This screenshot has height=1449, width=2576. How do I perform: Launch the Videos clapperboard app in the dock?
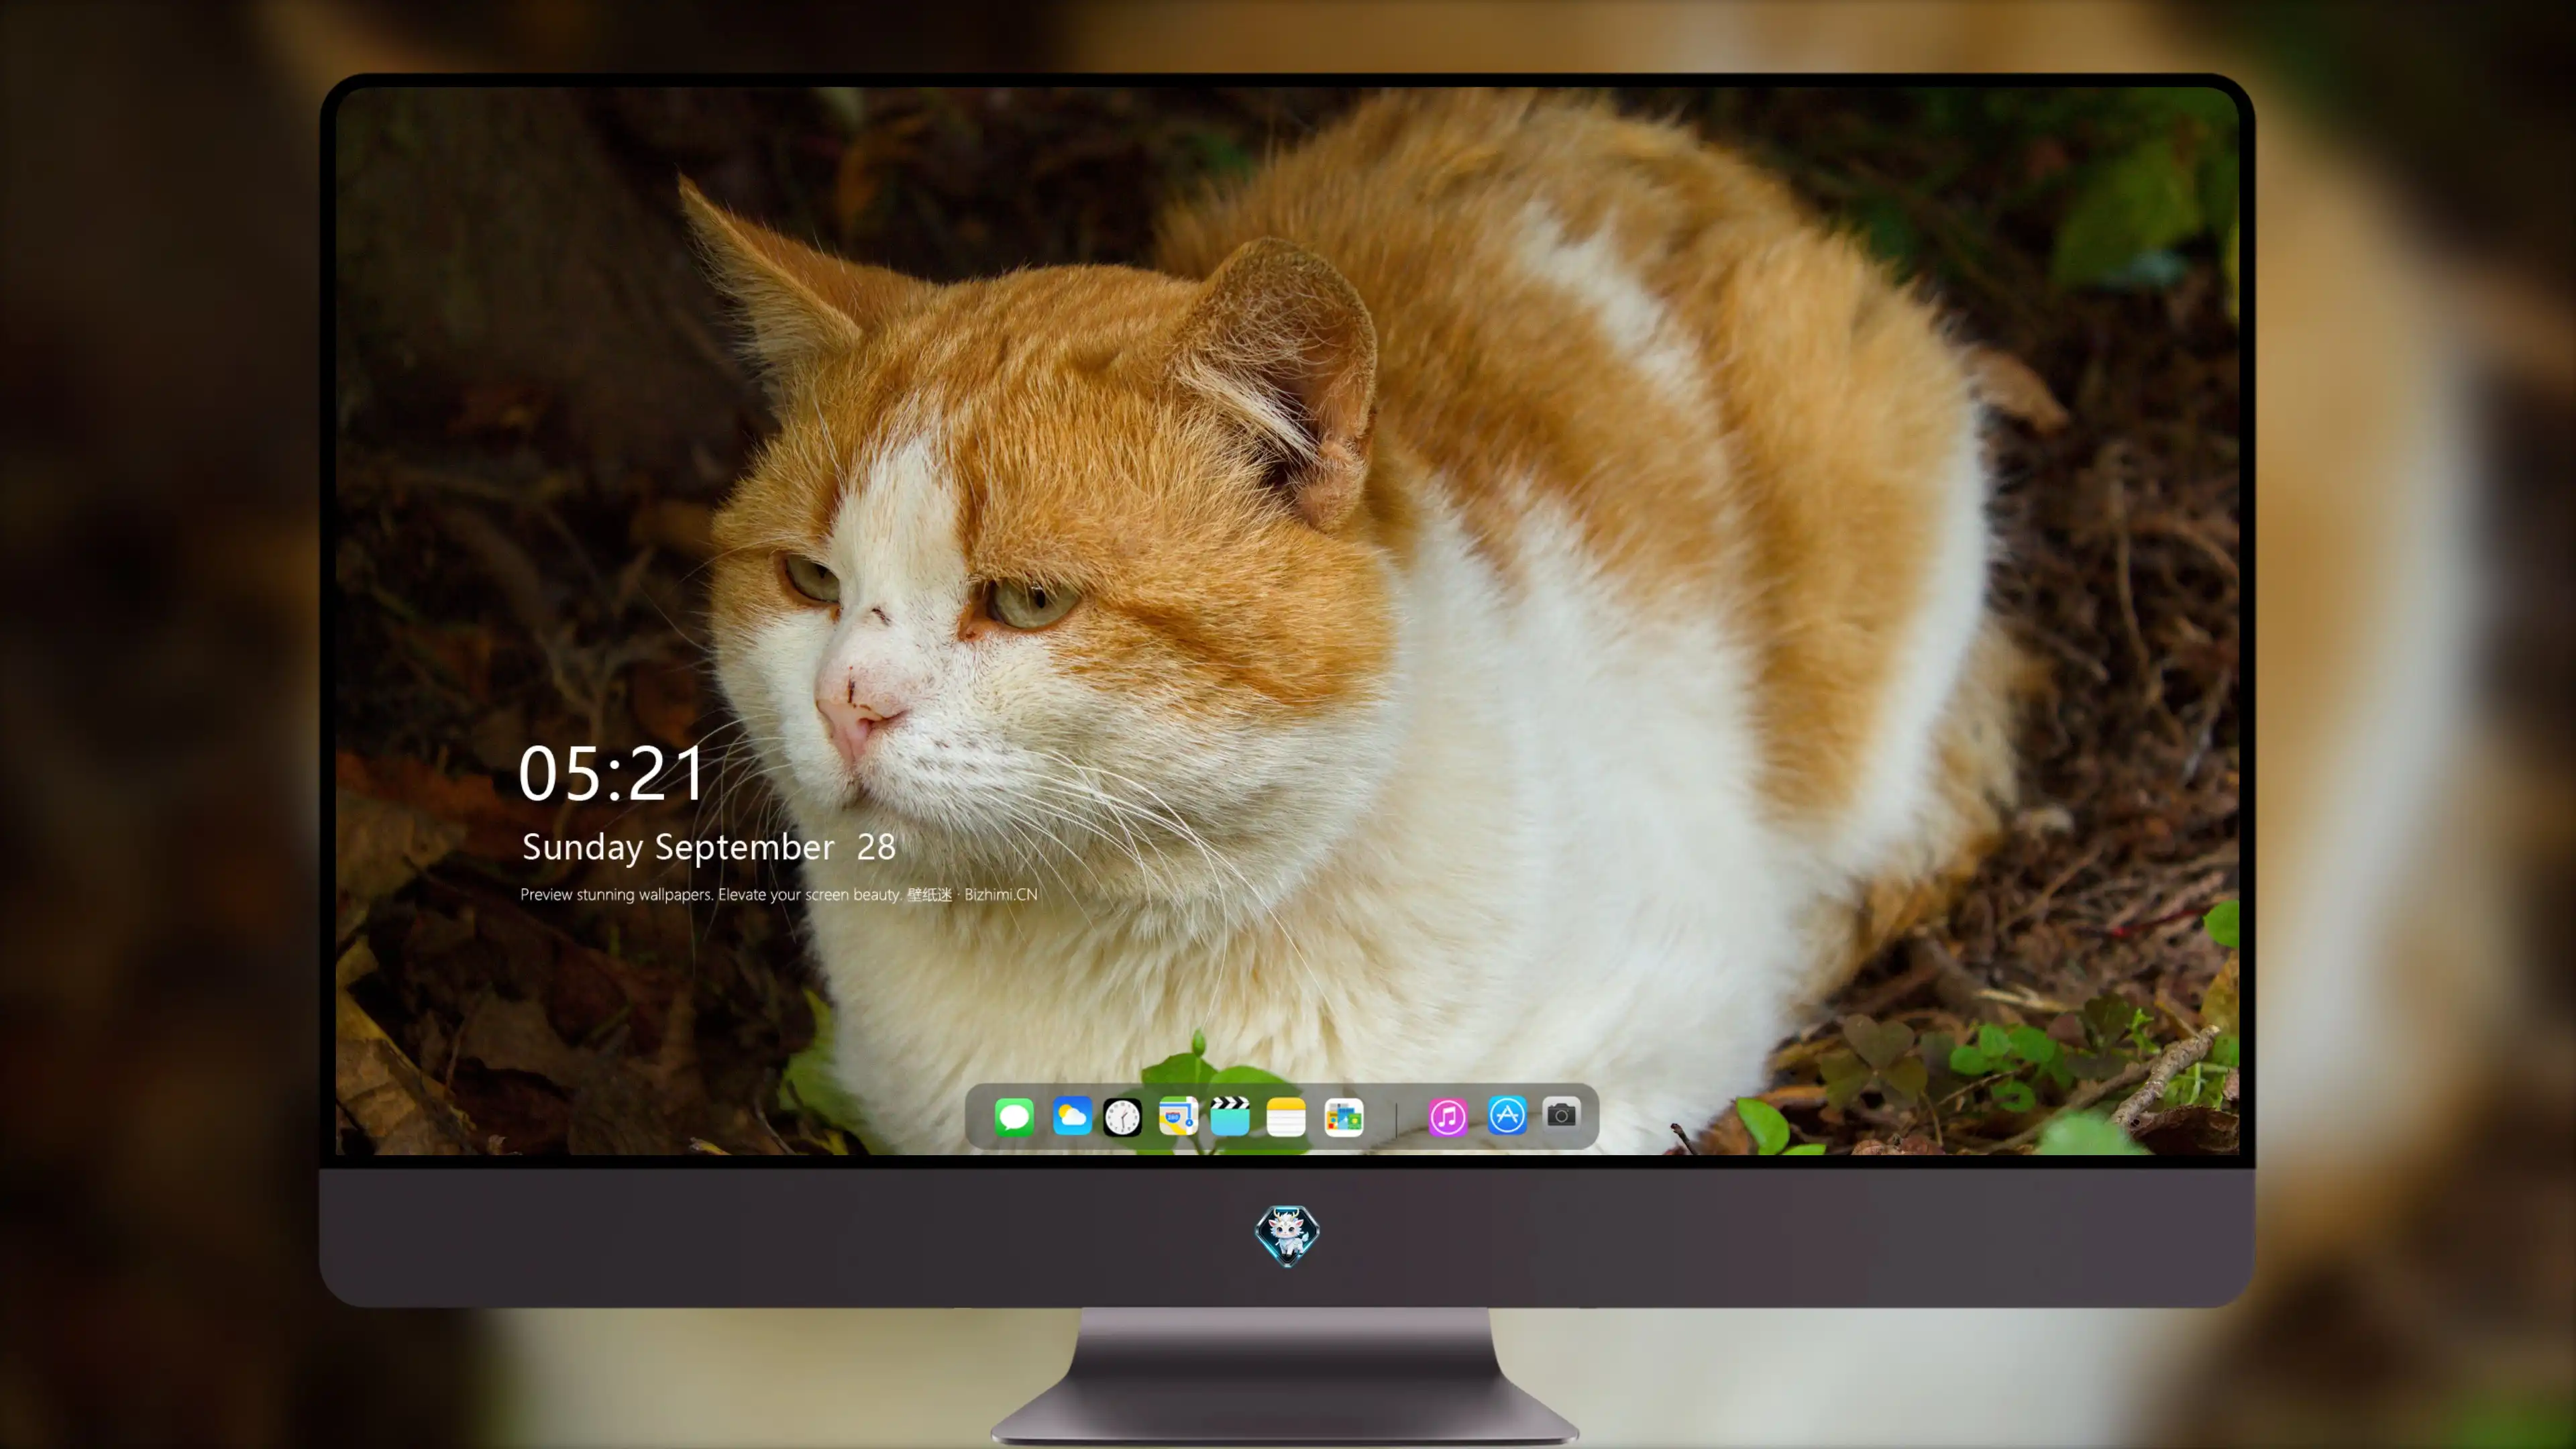tap(1230, 1116)
